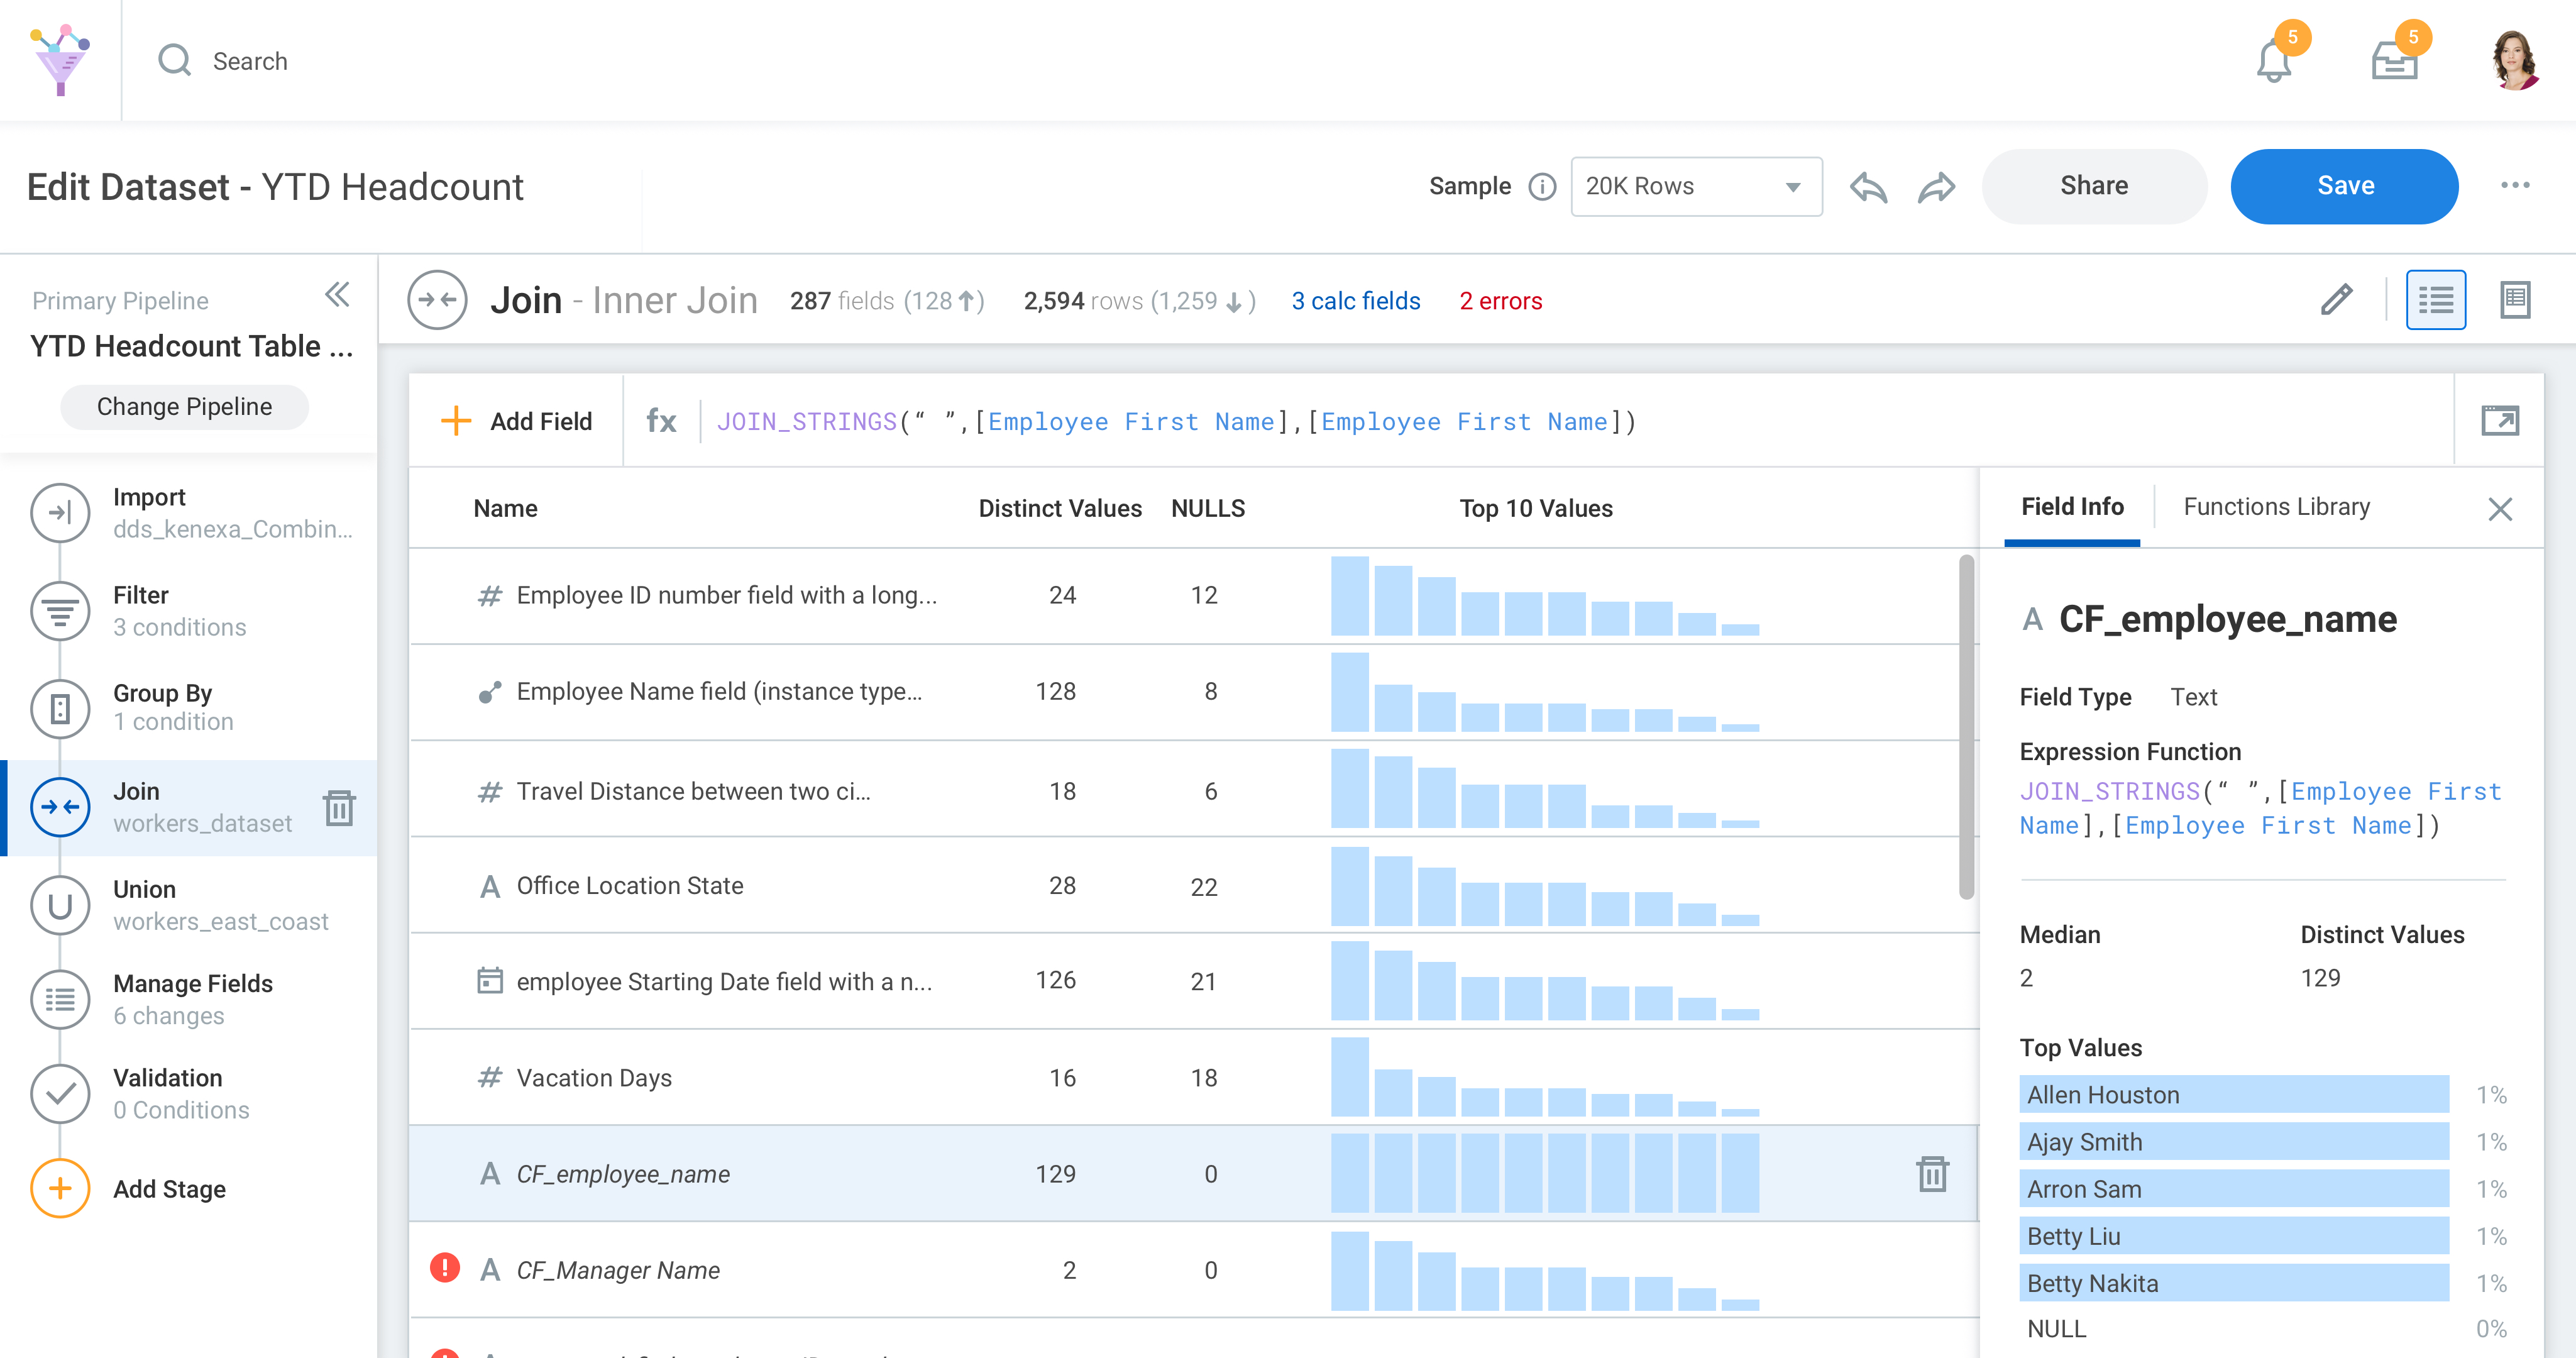The image size is (2576, 1358).
Task: Click the Sample info icon
Action: (x=1542, y=187)
